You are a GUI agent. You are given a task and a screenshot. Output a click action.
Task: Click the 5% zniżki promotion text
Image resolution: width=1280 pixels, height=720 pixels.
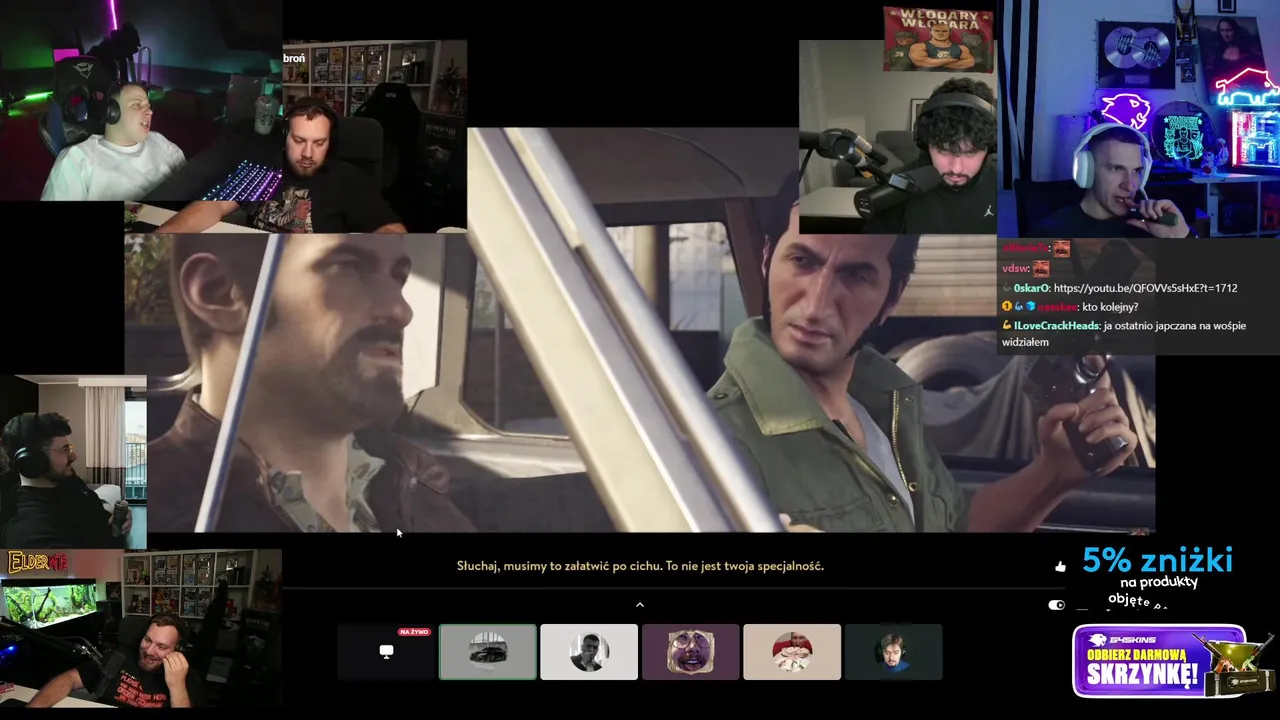pyautogui.click(x=1157, y=559)
